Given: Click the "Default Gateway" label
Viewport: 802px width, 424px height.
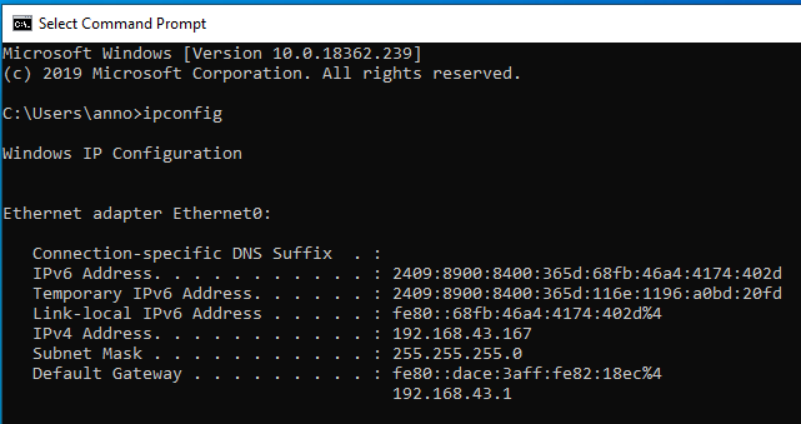Looking at the screenshot, I should coord(107,374).
